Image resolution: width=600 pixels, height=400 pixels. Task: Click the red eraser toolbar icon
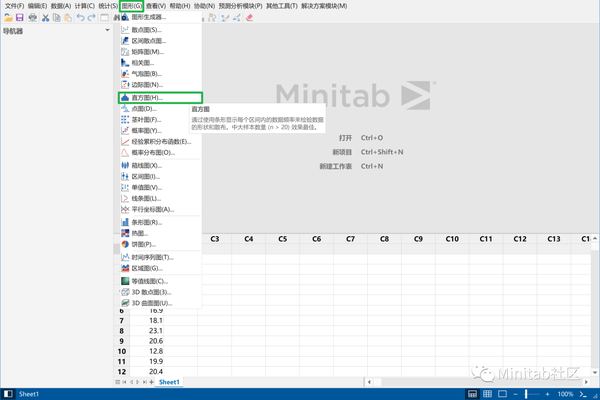pos(249,18)
